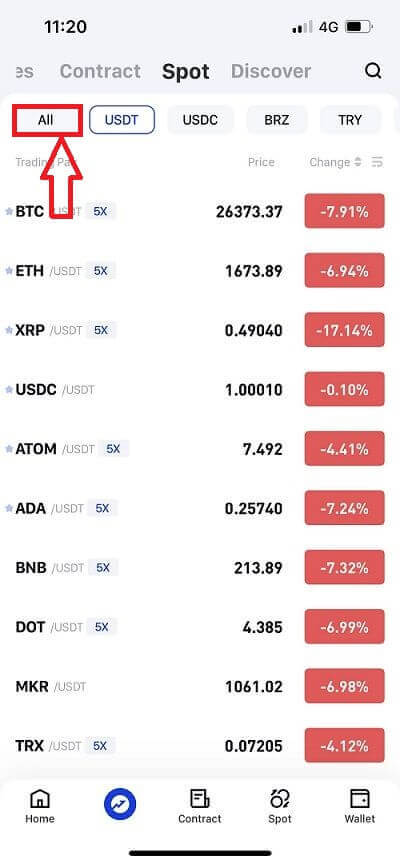Viewport: 400px width, 864px height.
Task: Toggle favorite star for ETH
Action: coord(9,271)
